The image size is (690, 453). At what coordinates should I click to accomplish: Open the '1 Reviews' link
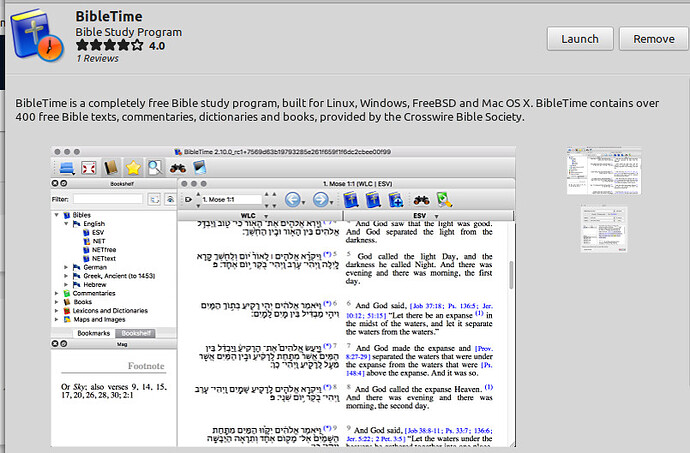pos(97,59)
